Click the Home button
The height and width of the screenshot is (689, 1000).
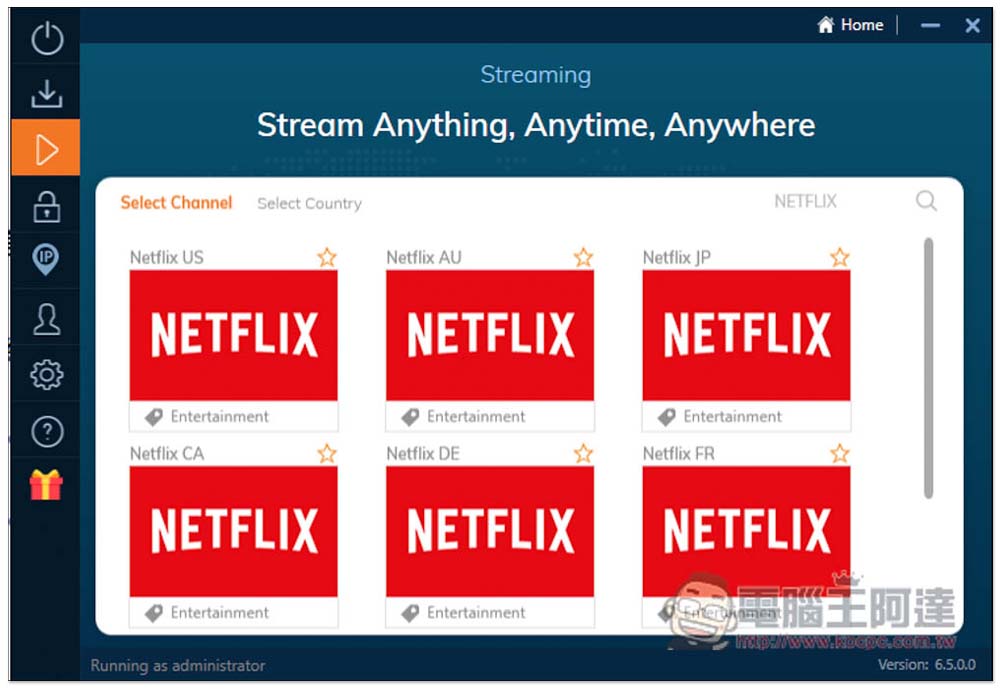tap(850, 25)
